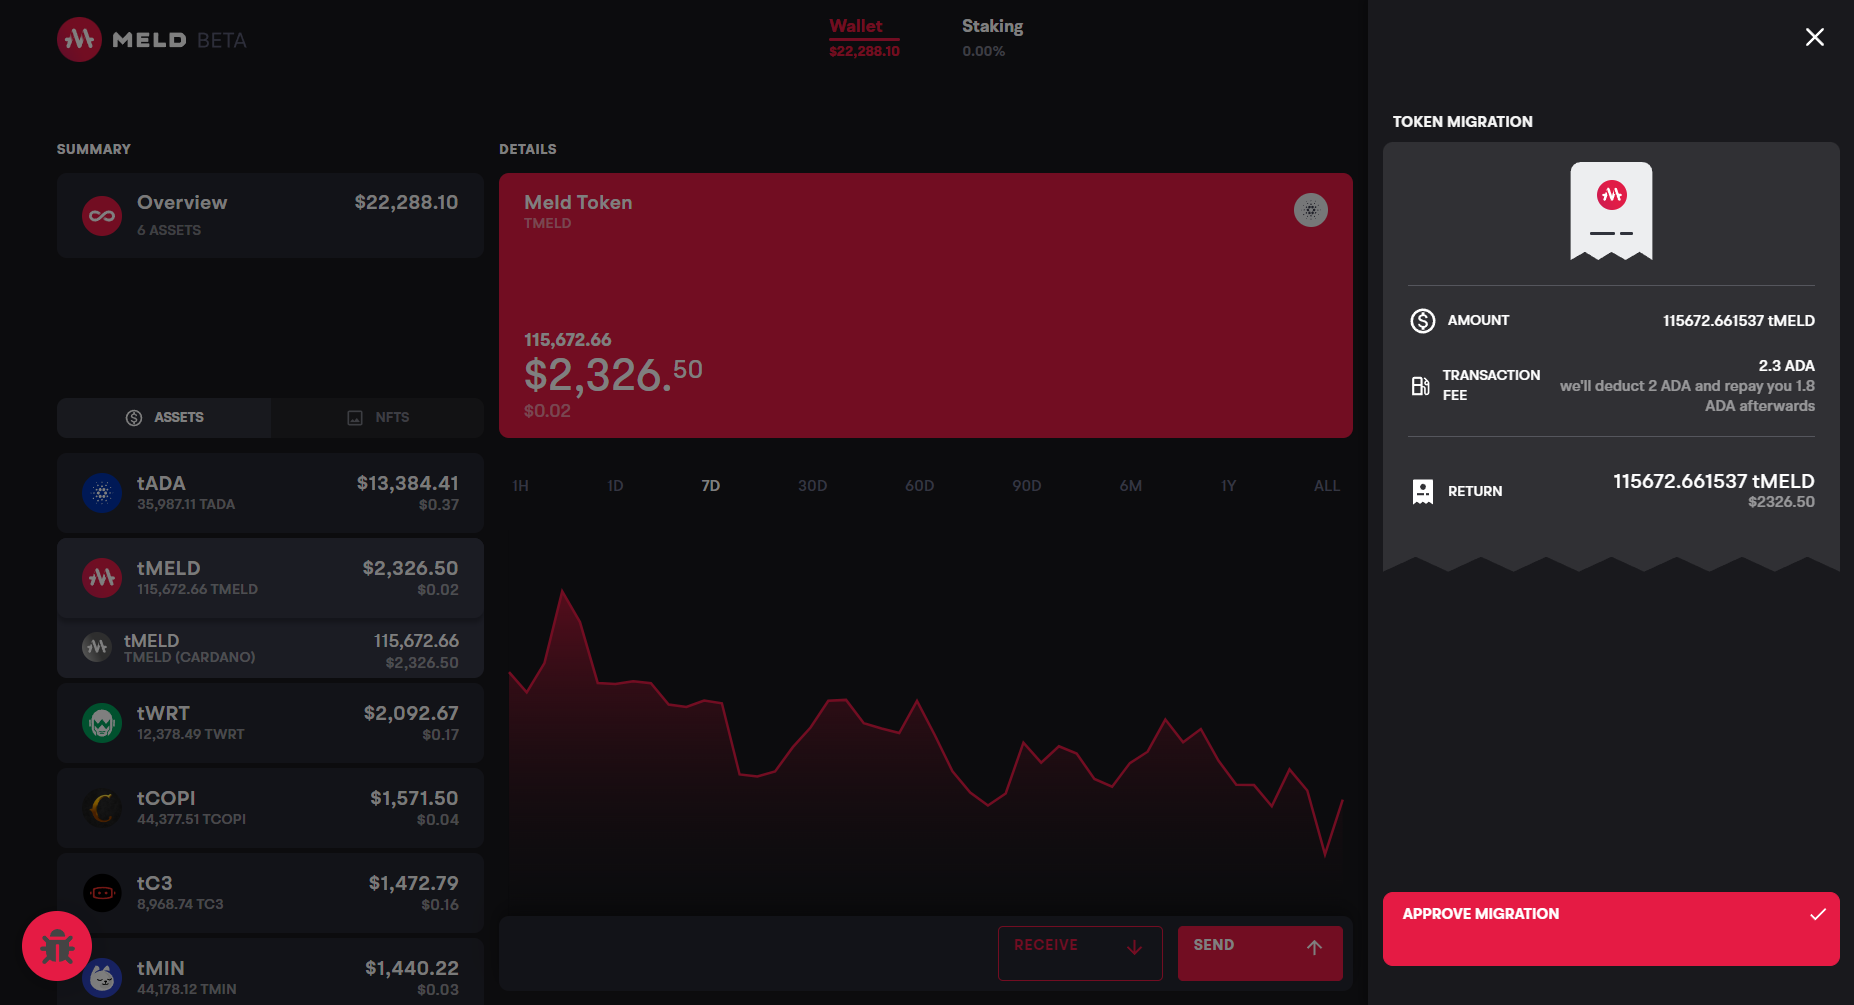Open the bug report icon button
Viewport: 1854px width, 1005px height.
(x=57, y=946)
